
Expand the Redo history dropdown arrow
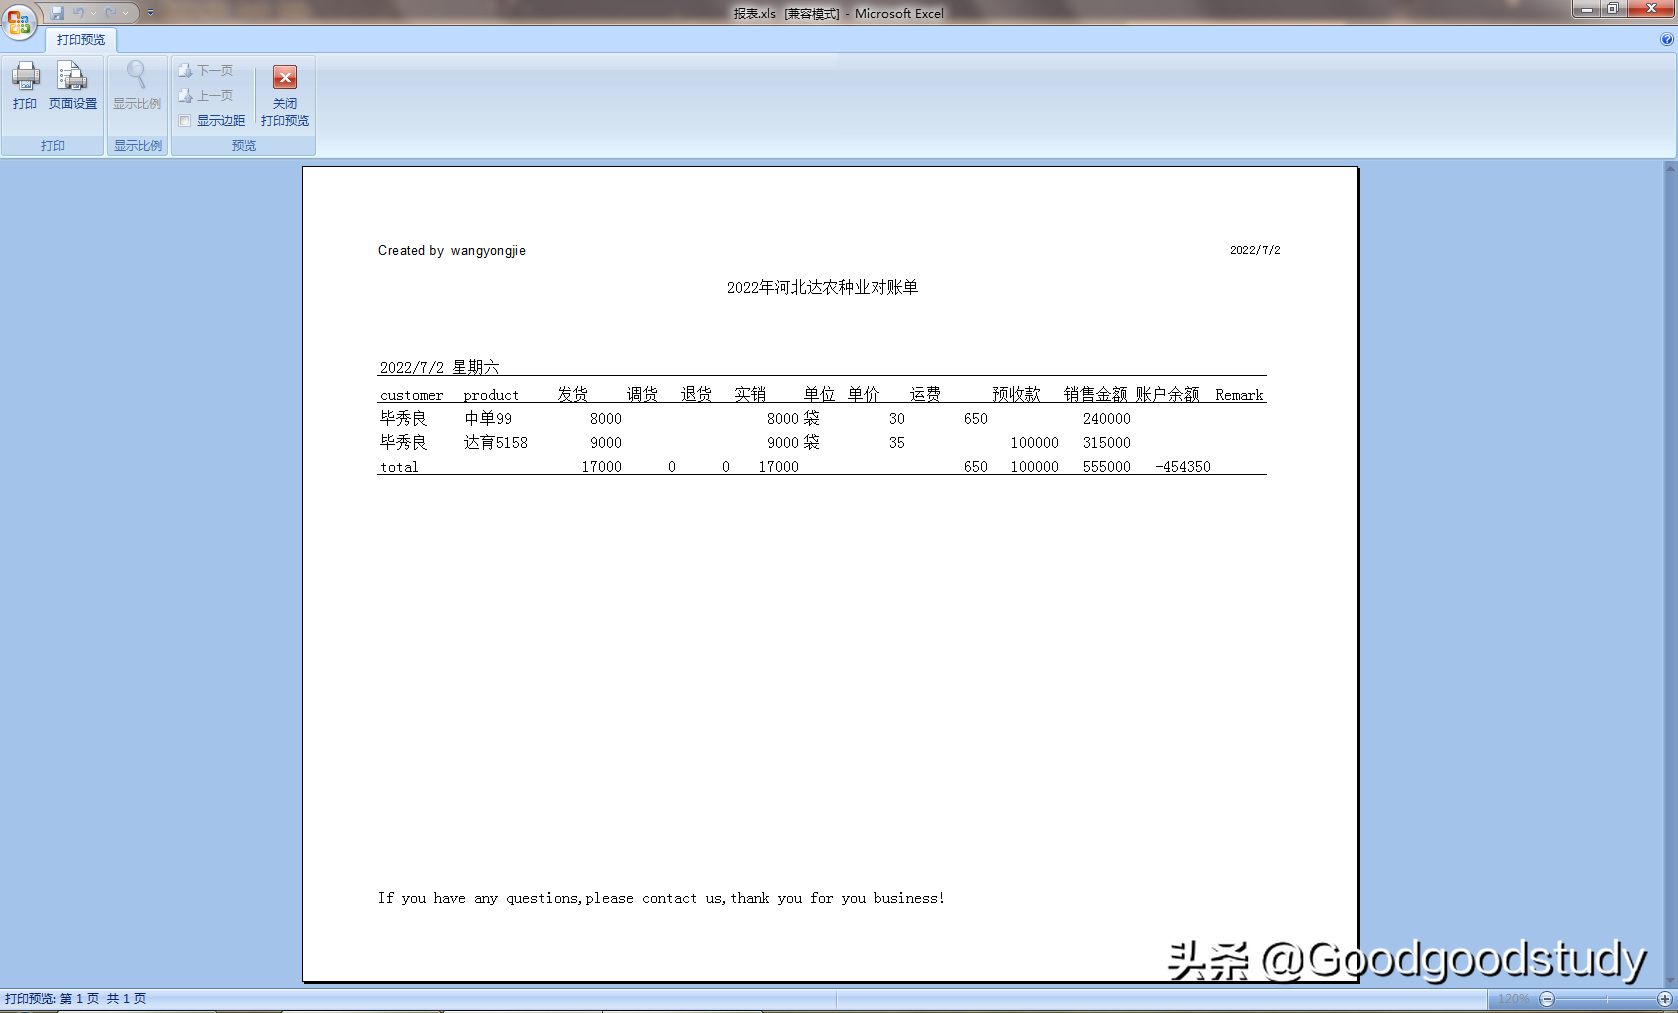pos(125,13)
